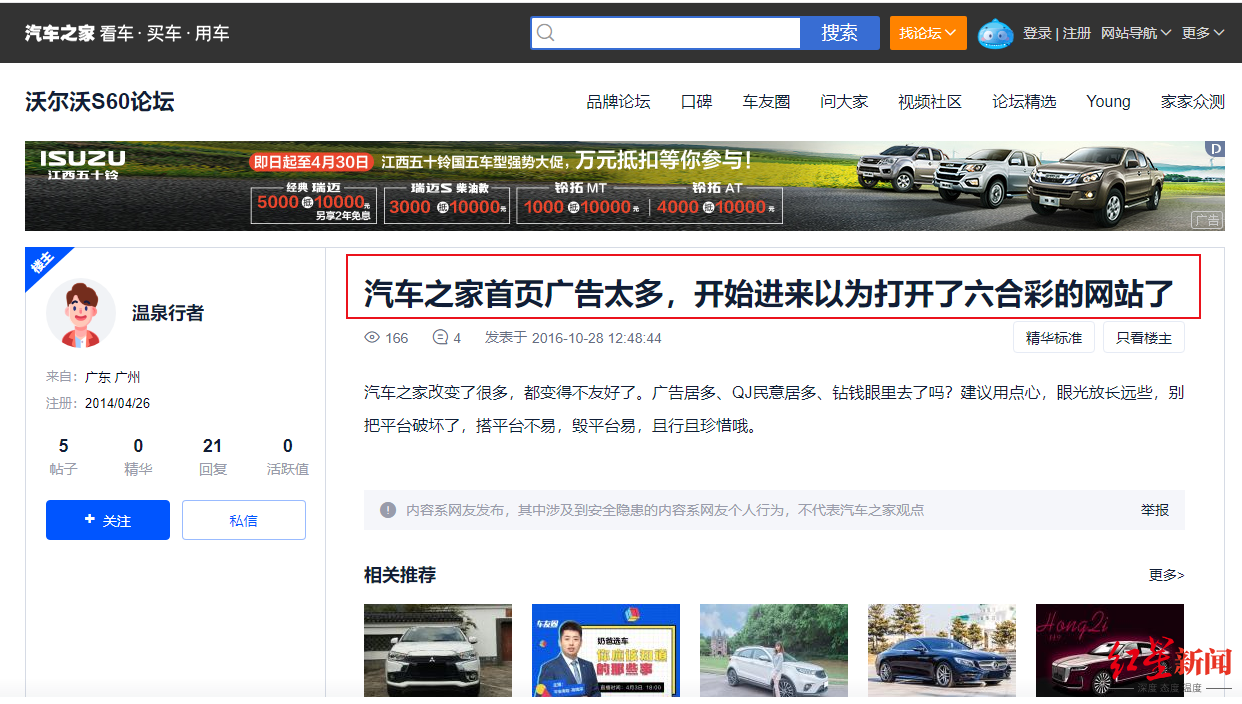Click the warning info icon in disclaimer bar

click(x=388, y=510)
